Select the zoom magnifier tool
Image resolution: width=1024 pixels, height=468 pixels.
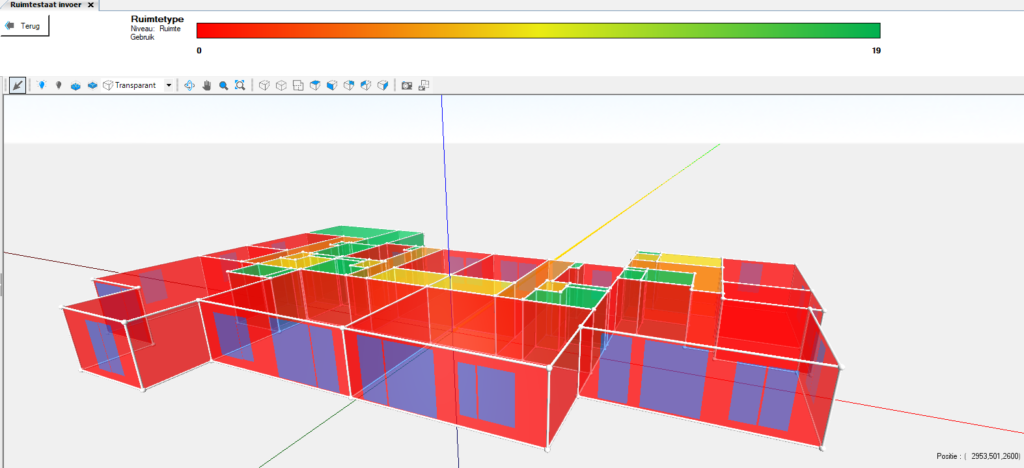tap(223, 86)
